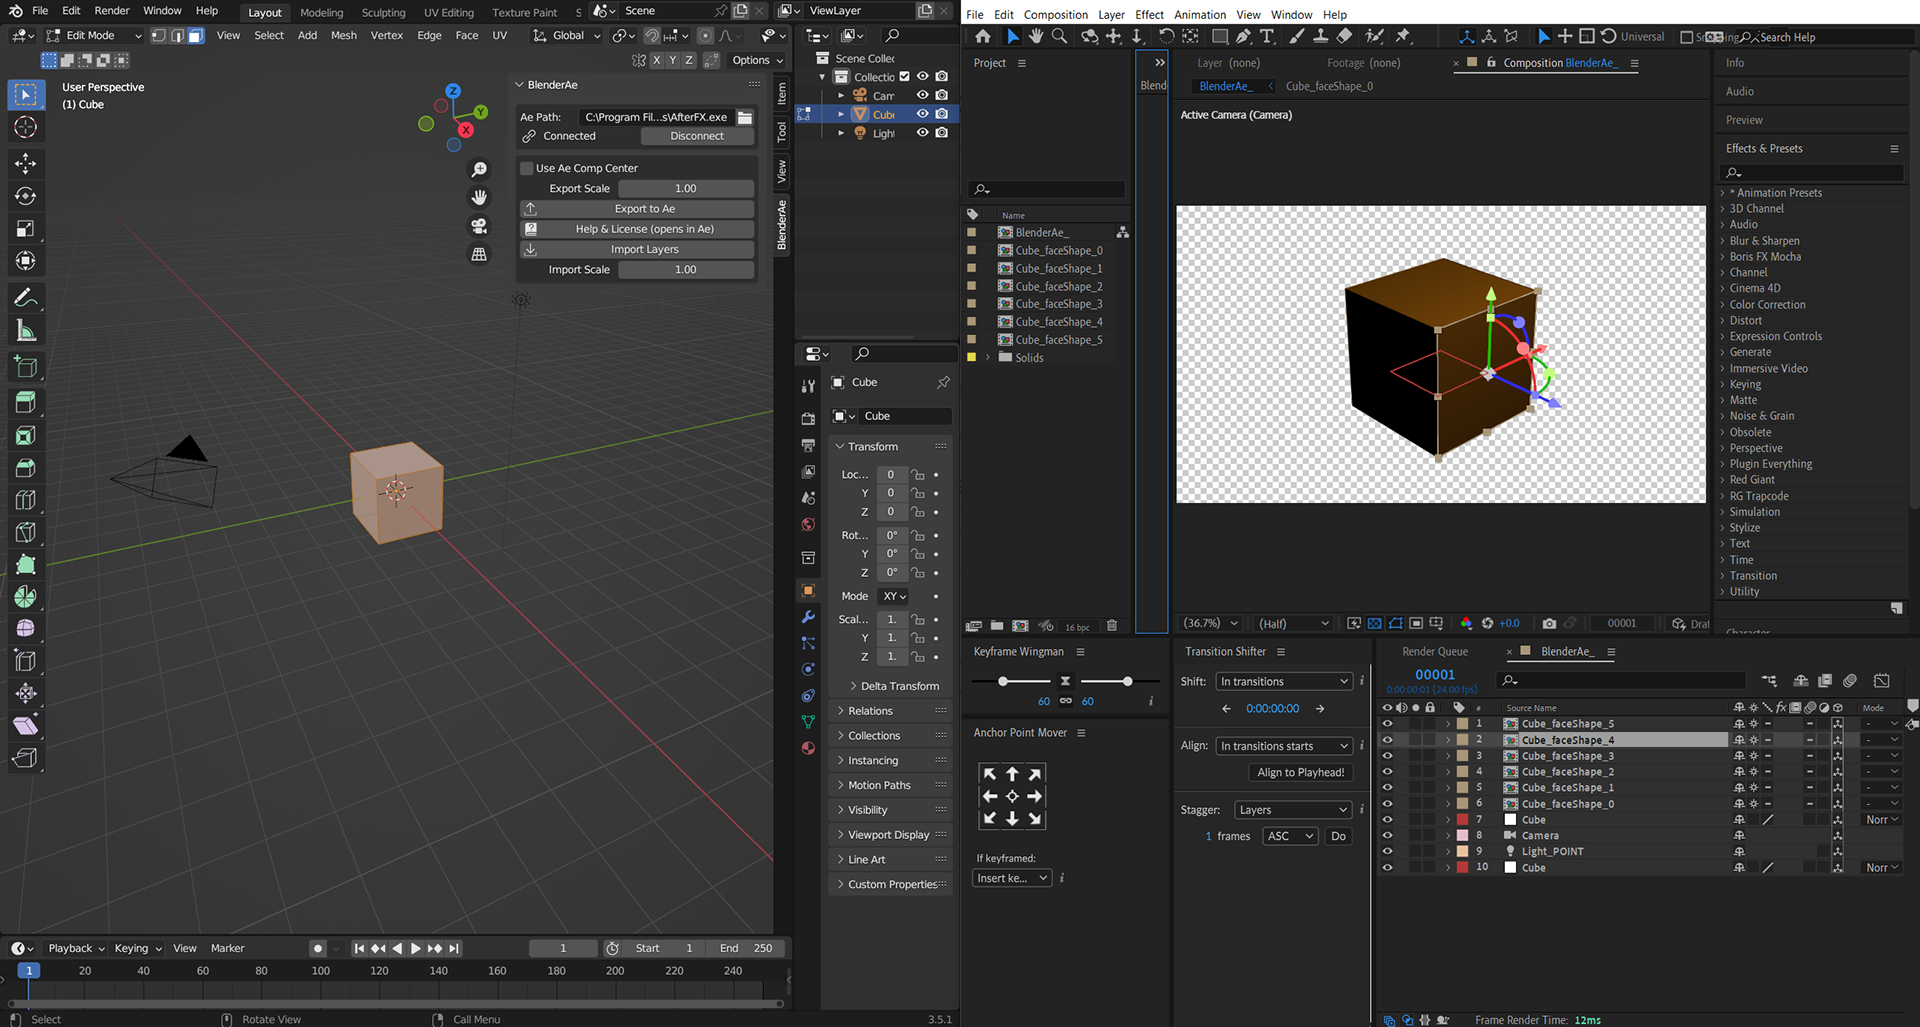This screenshot has width=1920, height=1027.
Task: Open Align In transitions starts dropdown
Action: point(1284,746)
